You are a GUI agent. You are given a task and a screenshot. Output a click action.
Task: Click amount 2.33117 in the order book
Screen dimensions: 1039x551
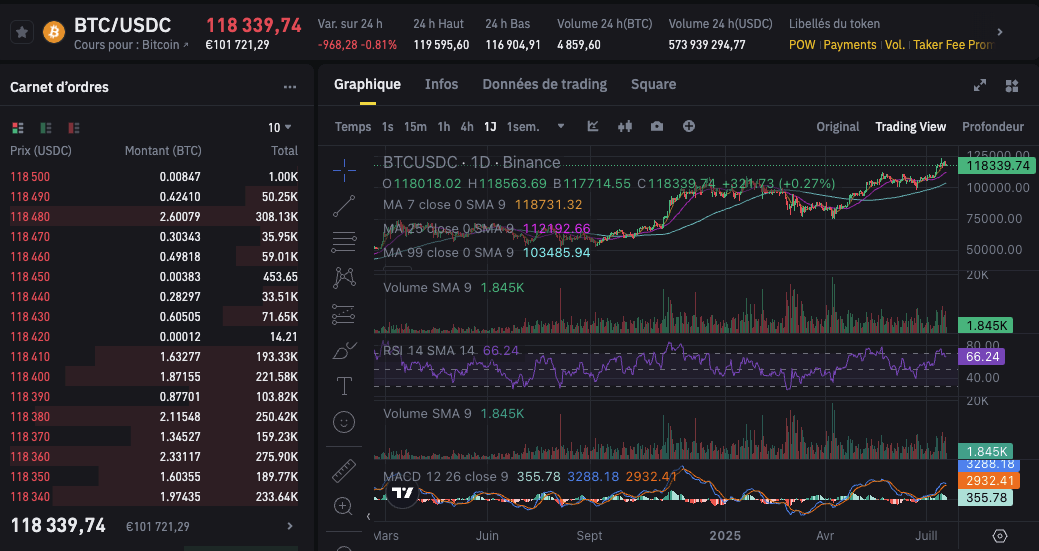click(x=180, y=457)
